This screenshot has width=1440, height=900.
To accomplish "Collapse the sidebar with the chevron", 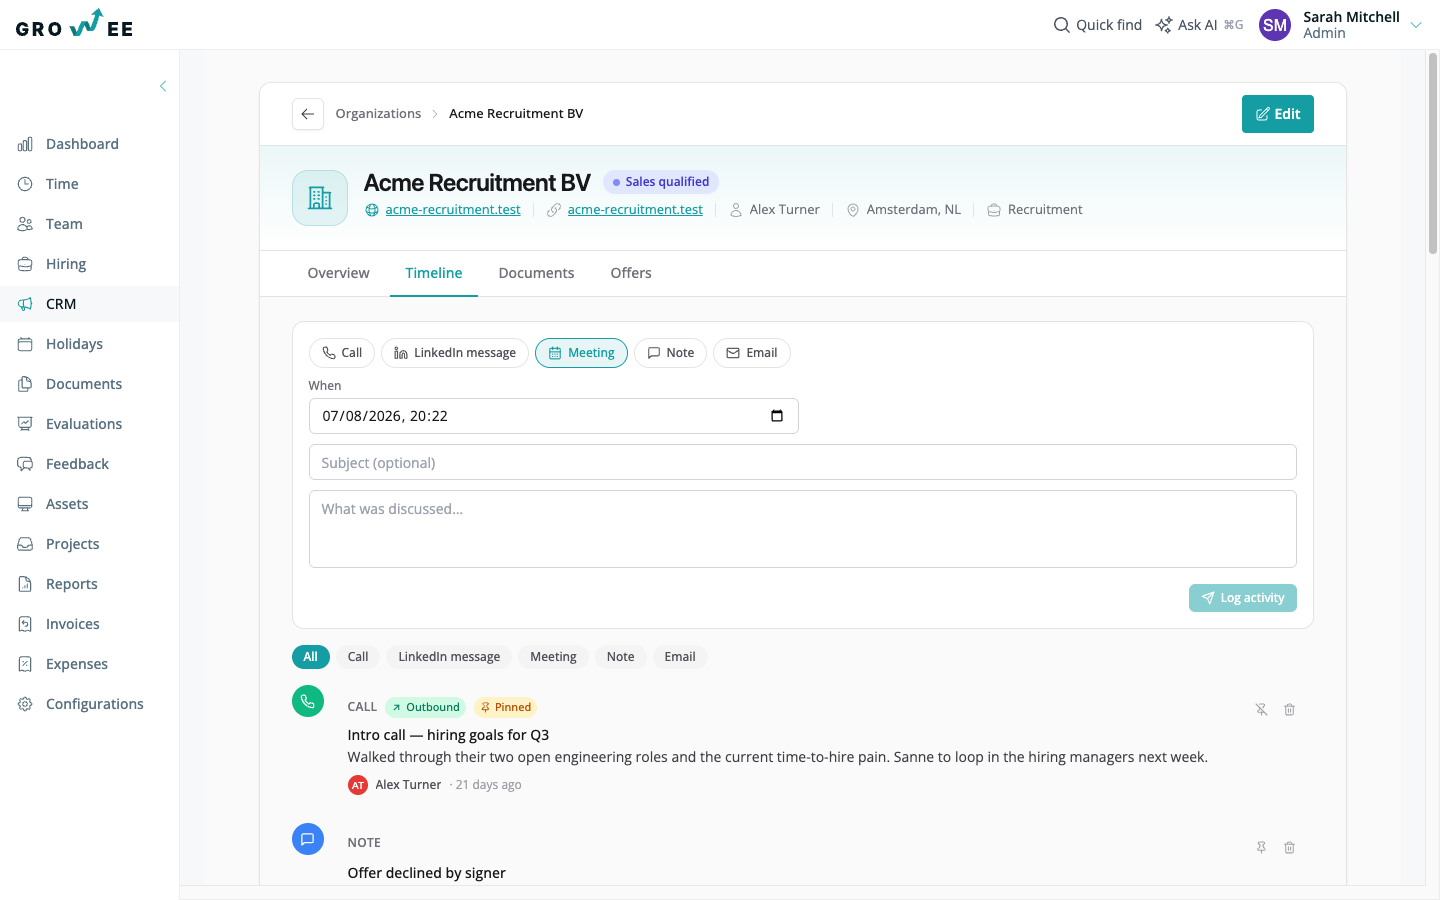I will 163,86.
